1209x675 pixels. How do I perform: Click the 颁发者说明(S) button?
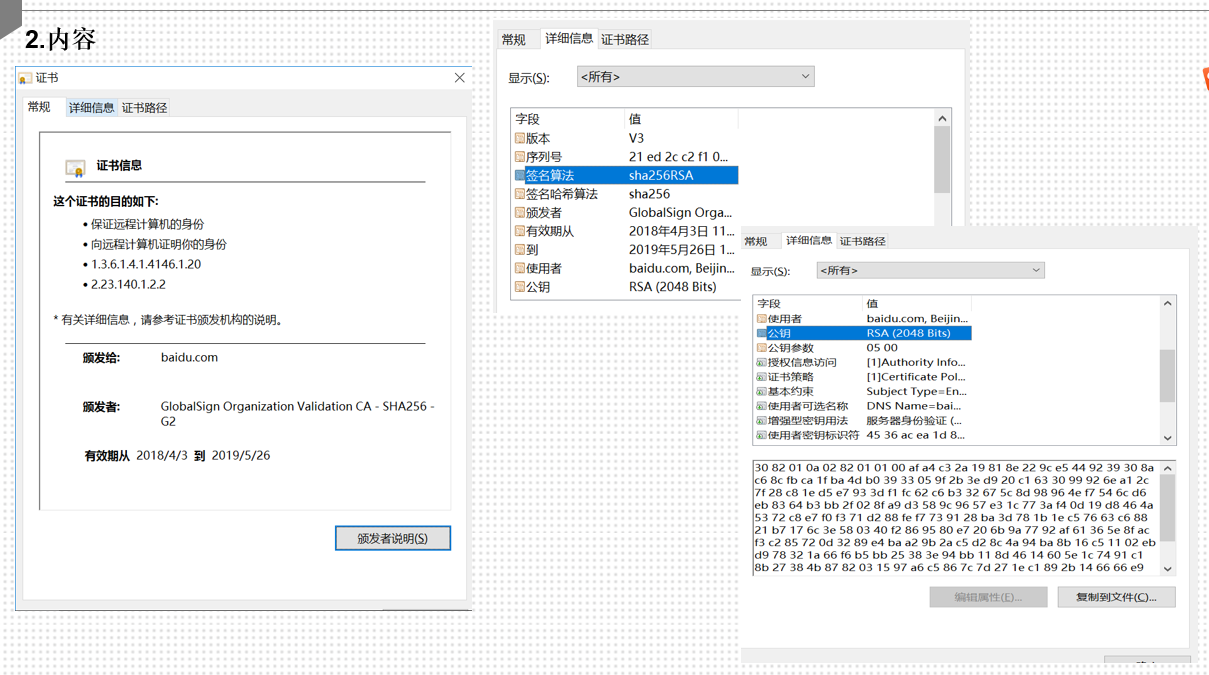click(x=393, y=538)
